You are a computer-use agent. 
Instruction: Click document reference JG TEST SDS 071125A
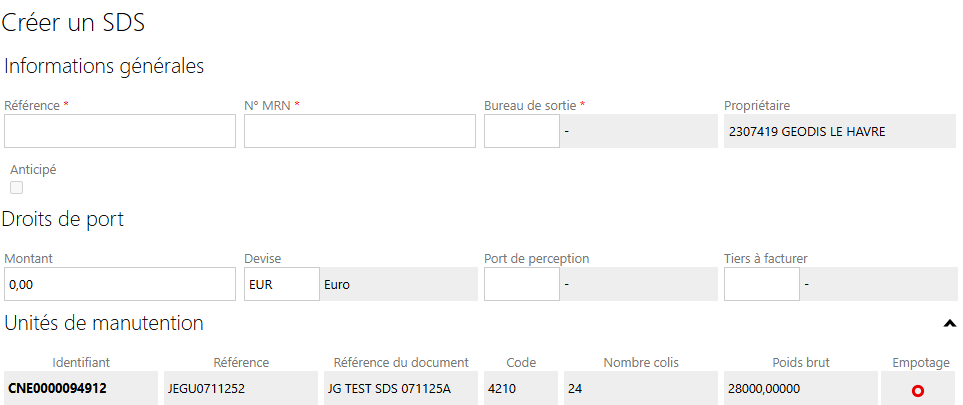pyautogui.click(x=388, y=388)
